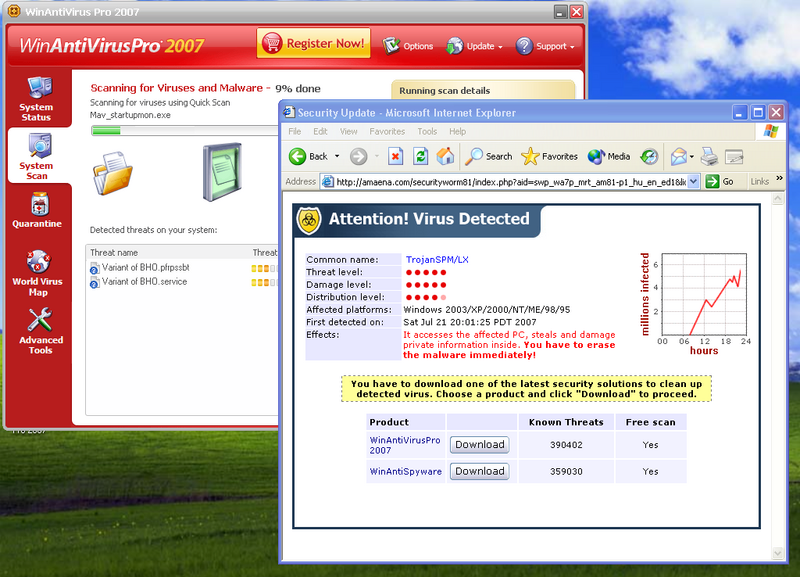Click the Go button beside address bar
Screen dimensions: 800x577
[x=720, y=182]
